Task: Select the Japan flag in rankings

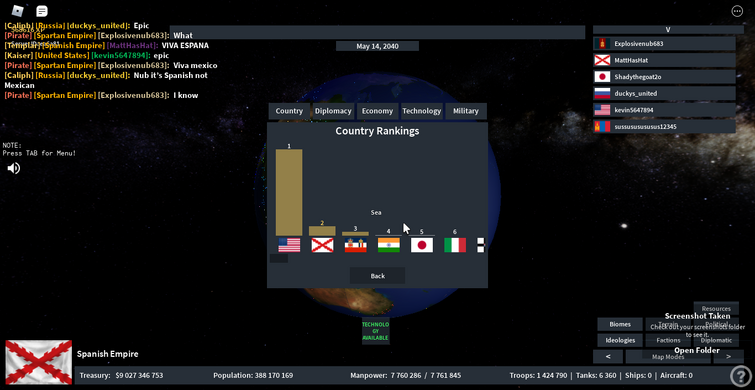Action: [422, 245]
